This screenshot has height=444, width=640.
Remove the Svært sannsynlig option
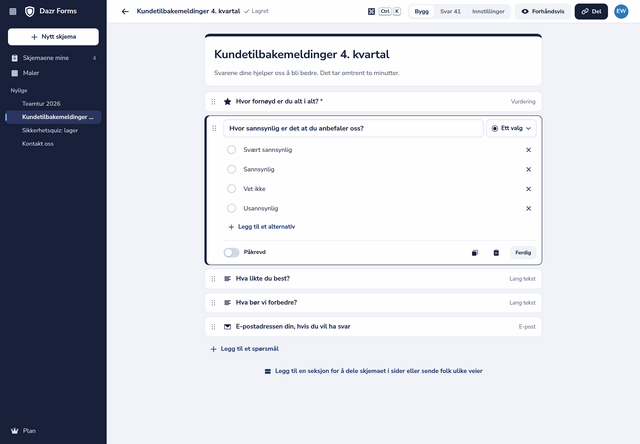click(x=529, y=150)
